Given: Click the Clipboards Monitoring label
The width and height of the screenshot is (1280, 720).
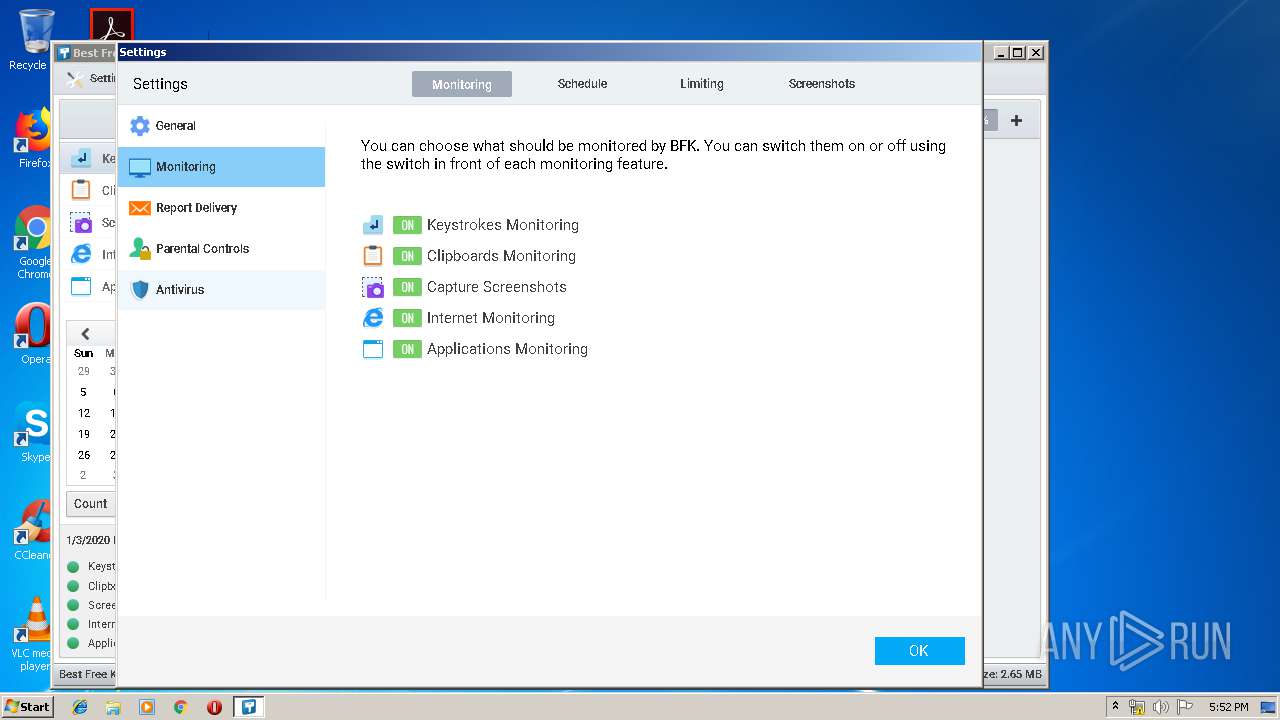Looking at the screenshot, I should coord(501,256).
